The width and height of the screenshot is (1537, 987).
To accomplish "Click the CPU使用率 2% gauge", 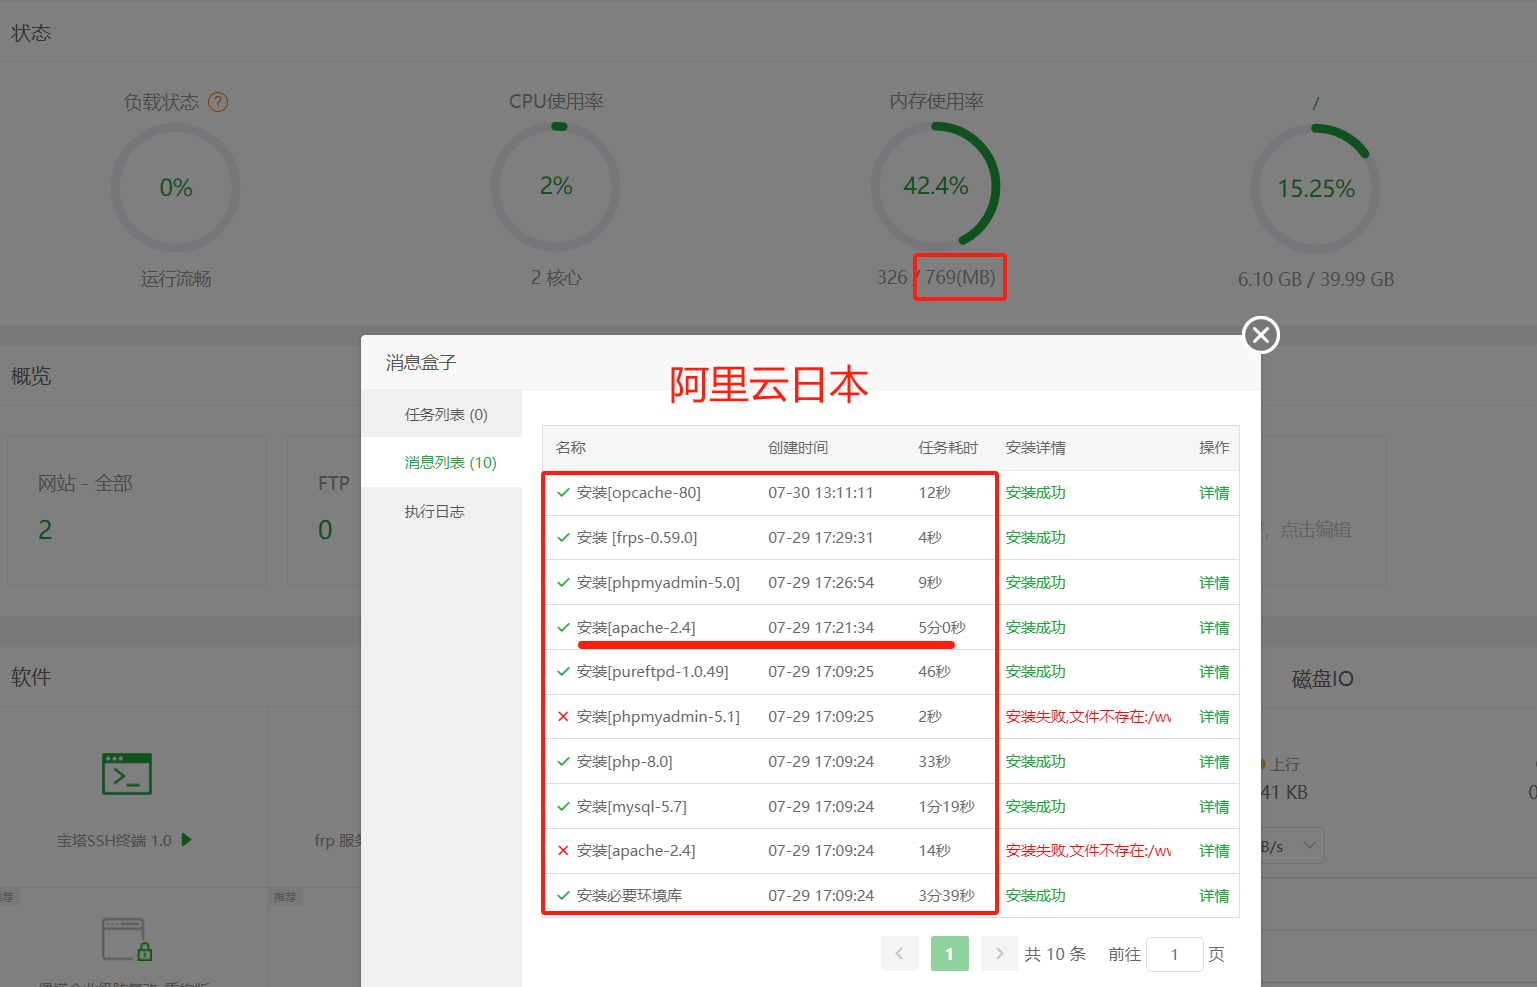I will (556, 187).
